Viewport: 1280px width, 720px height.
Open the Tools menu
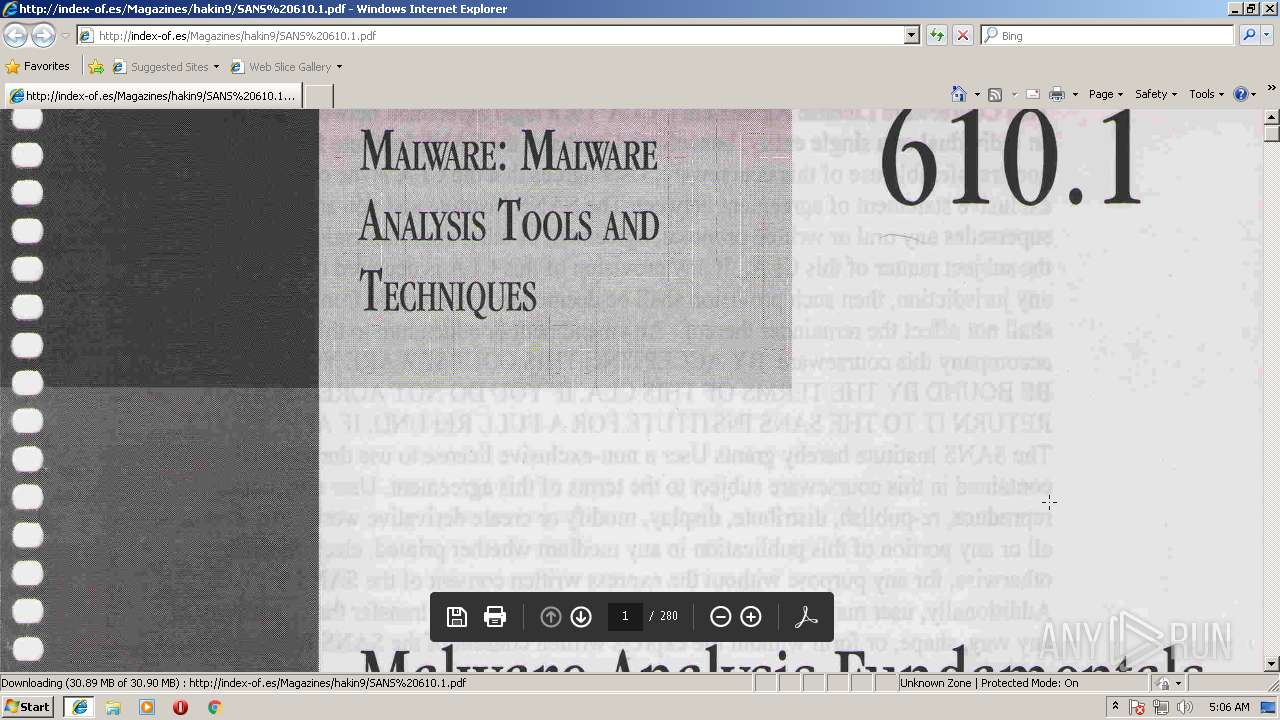pyautogui.click(x=1206, y=94)
